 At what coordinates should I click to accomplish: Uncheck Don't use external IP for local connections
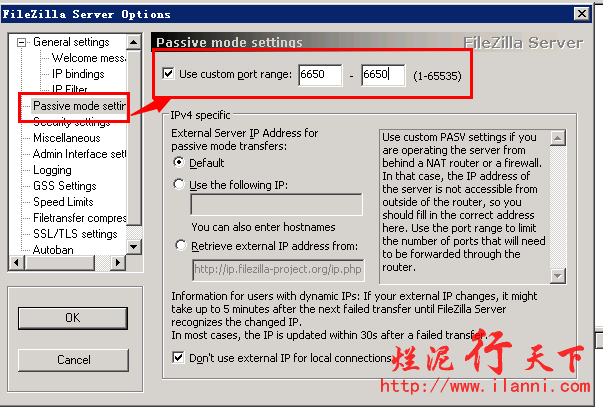point(177,358)
